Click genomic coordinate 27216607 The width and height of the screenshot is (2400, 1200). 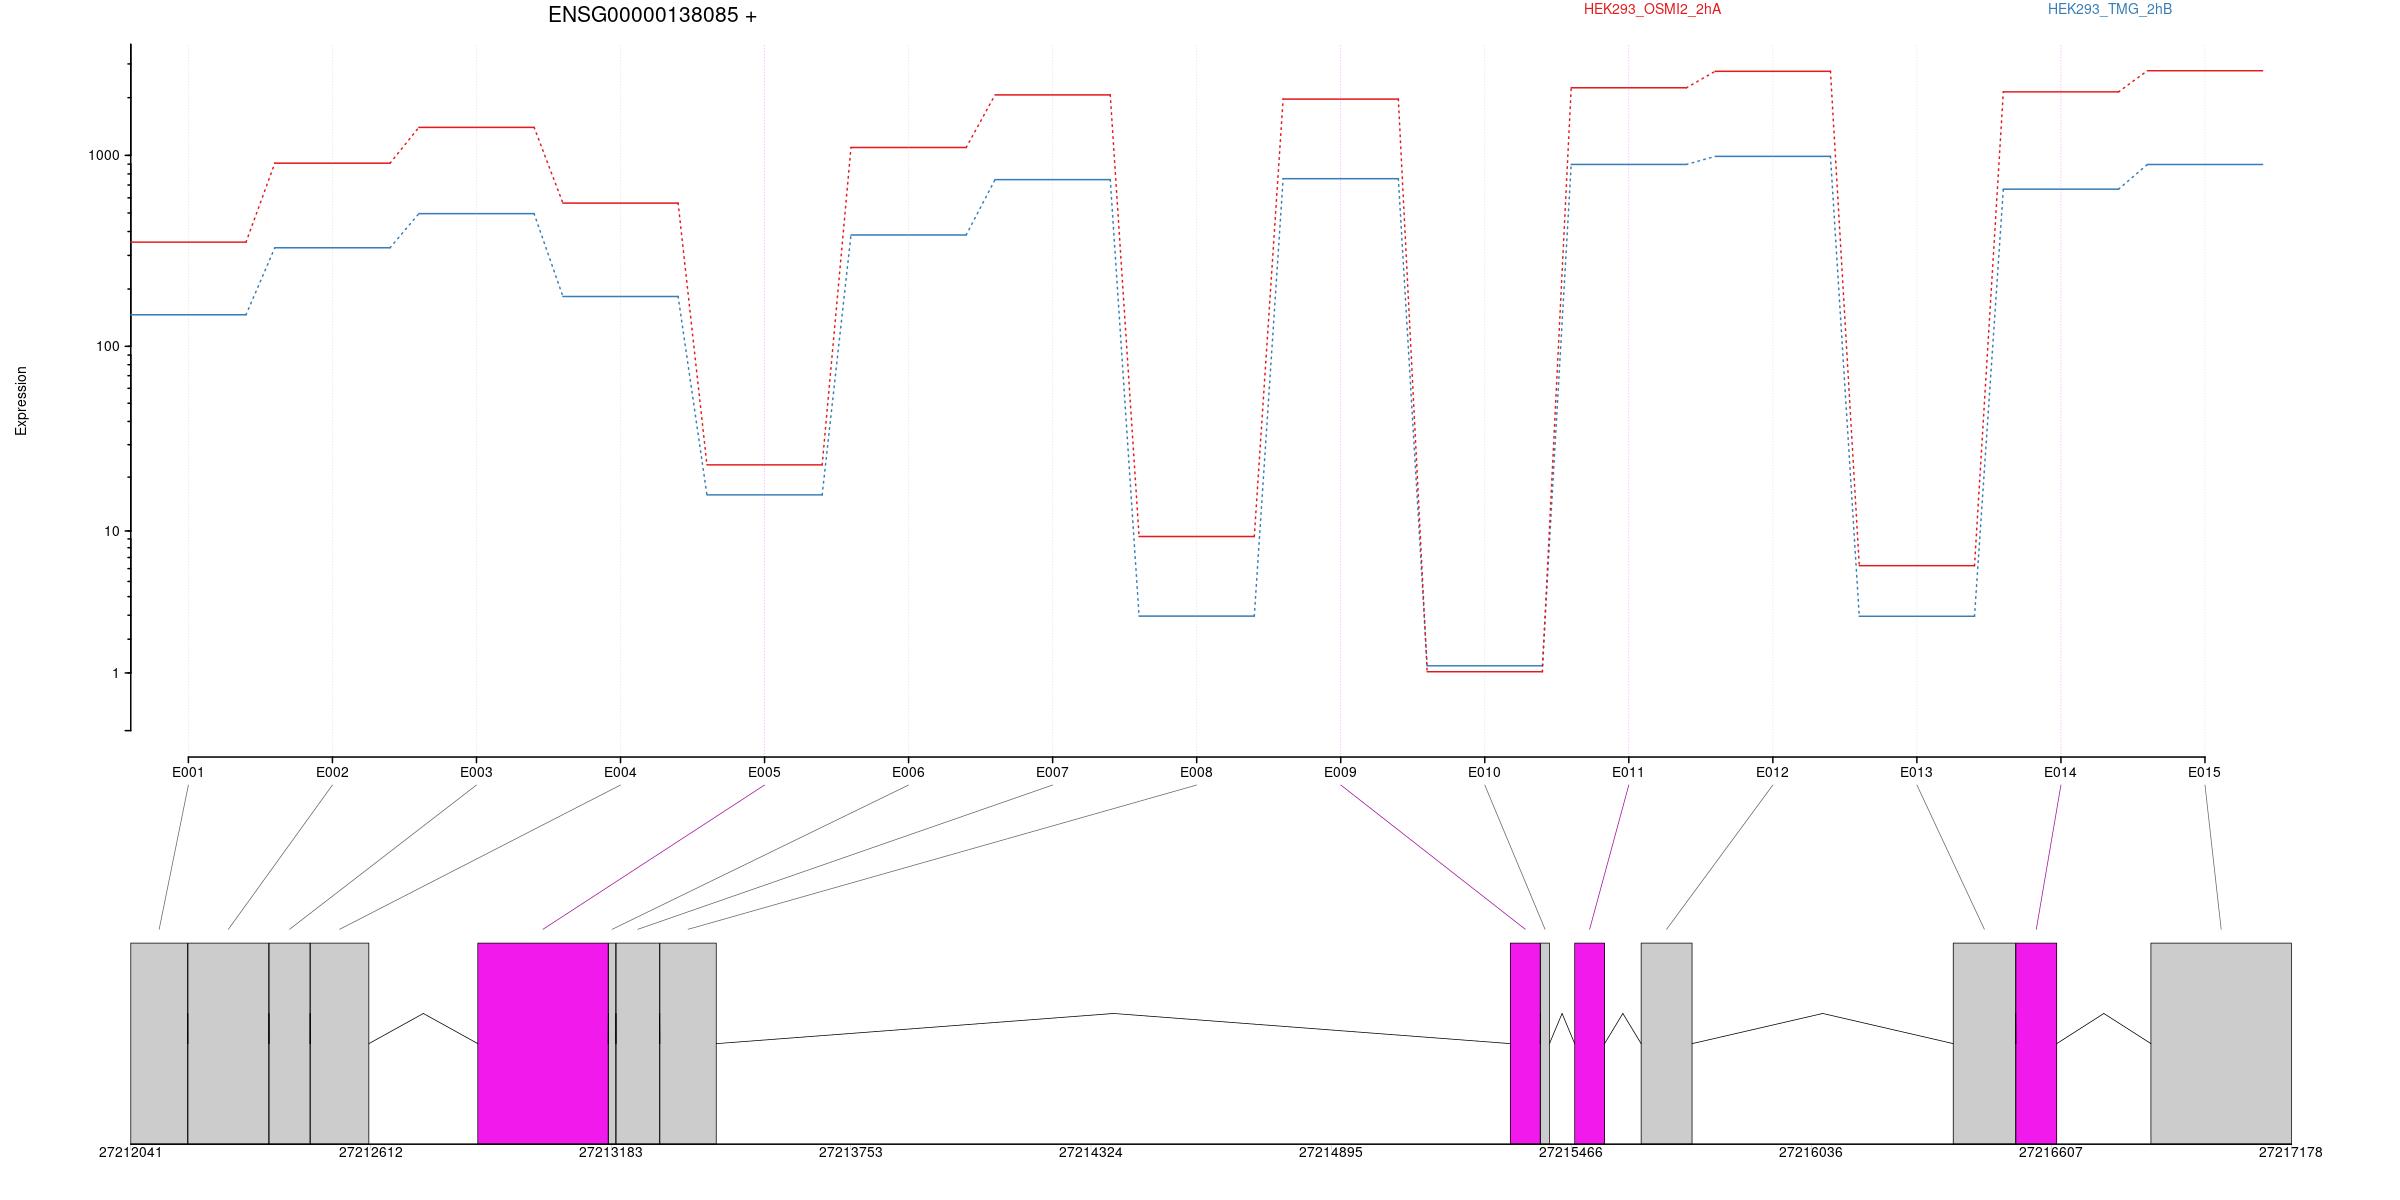pos(2050,1152)
